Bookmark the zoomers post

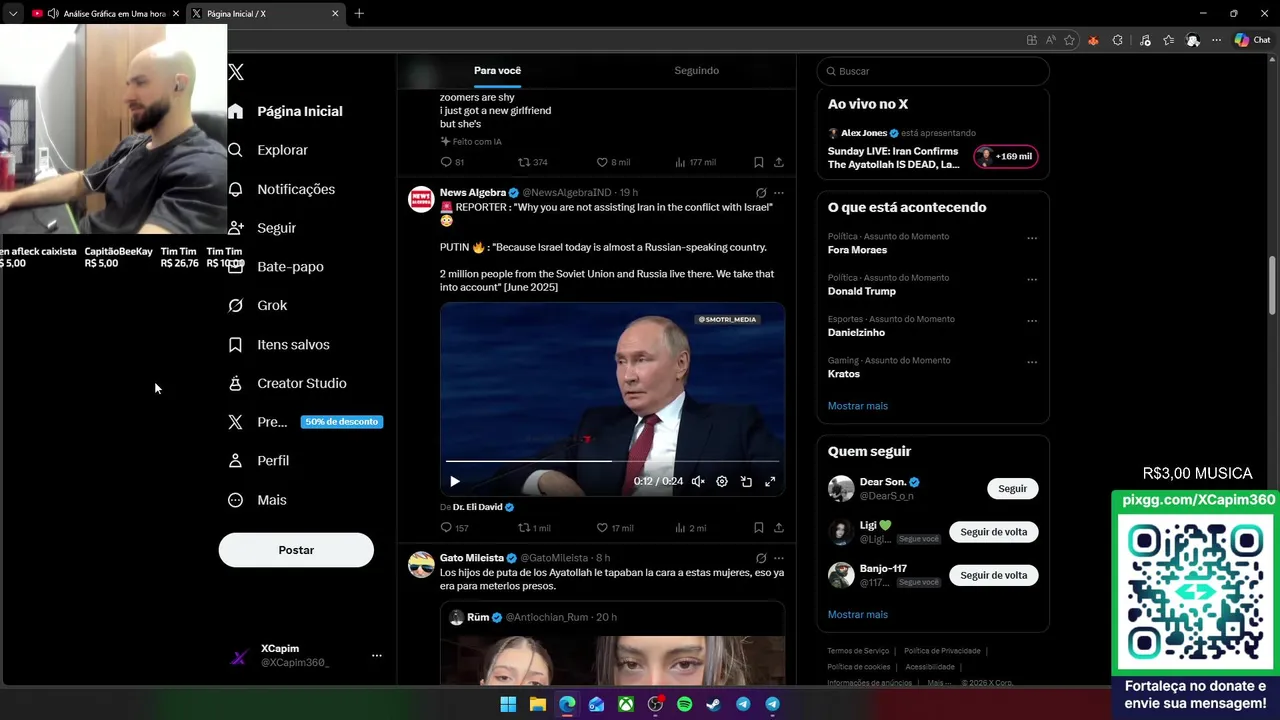pyautogui.click(x=759, y=162)
